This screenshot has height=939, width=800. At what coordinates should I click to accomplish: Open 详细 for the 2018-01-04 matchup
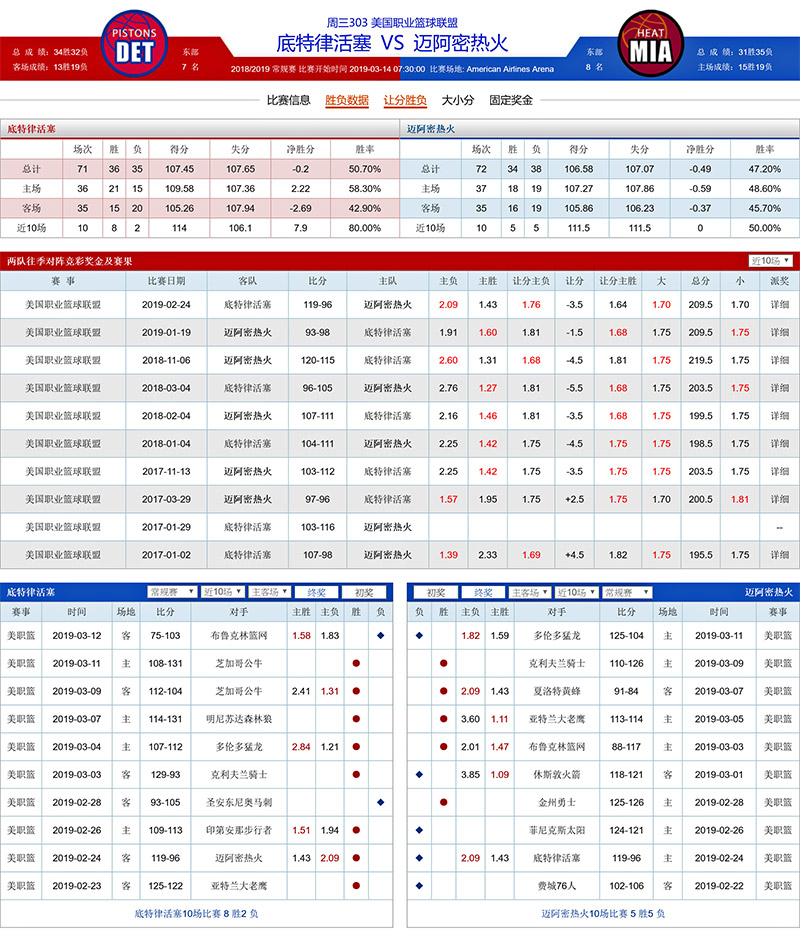[780, 444]
